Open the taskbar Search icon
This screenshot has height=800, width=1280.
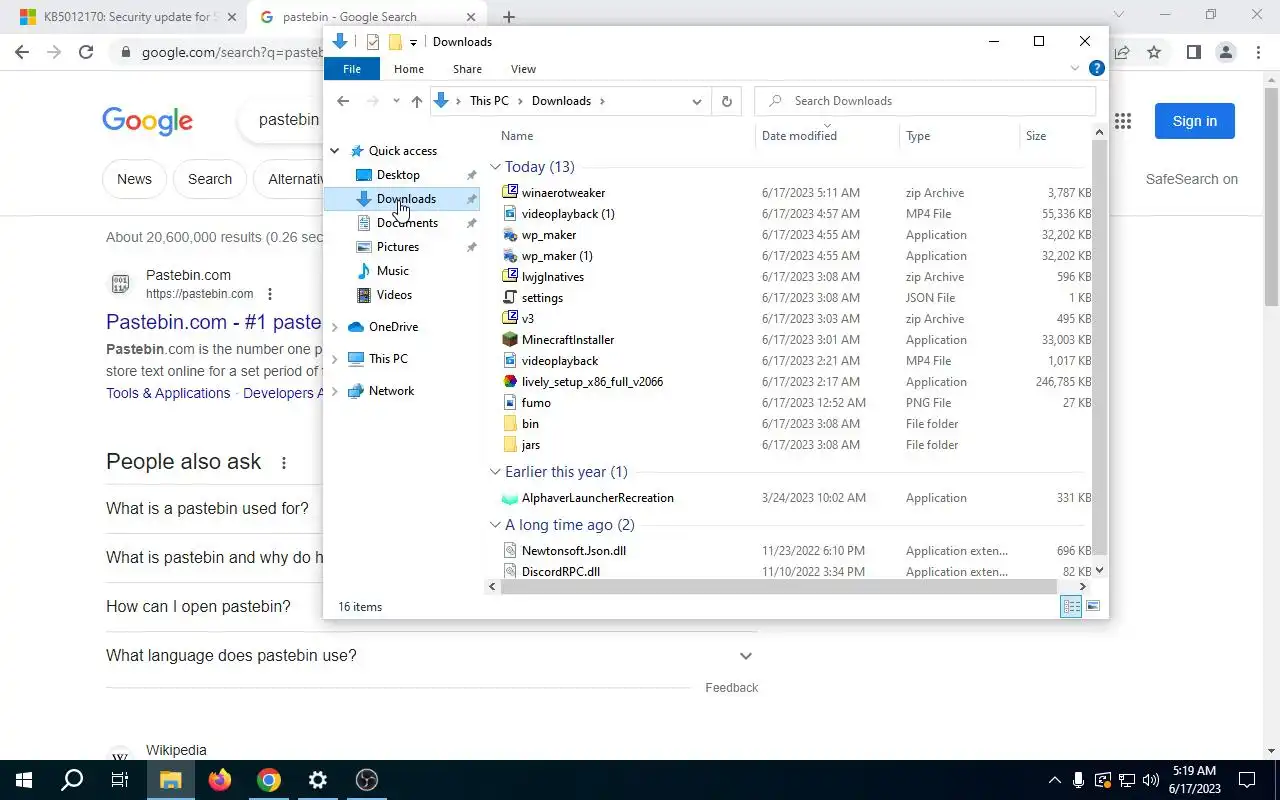point(72,780)
